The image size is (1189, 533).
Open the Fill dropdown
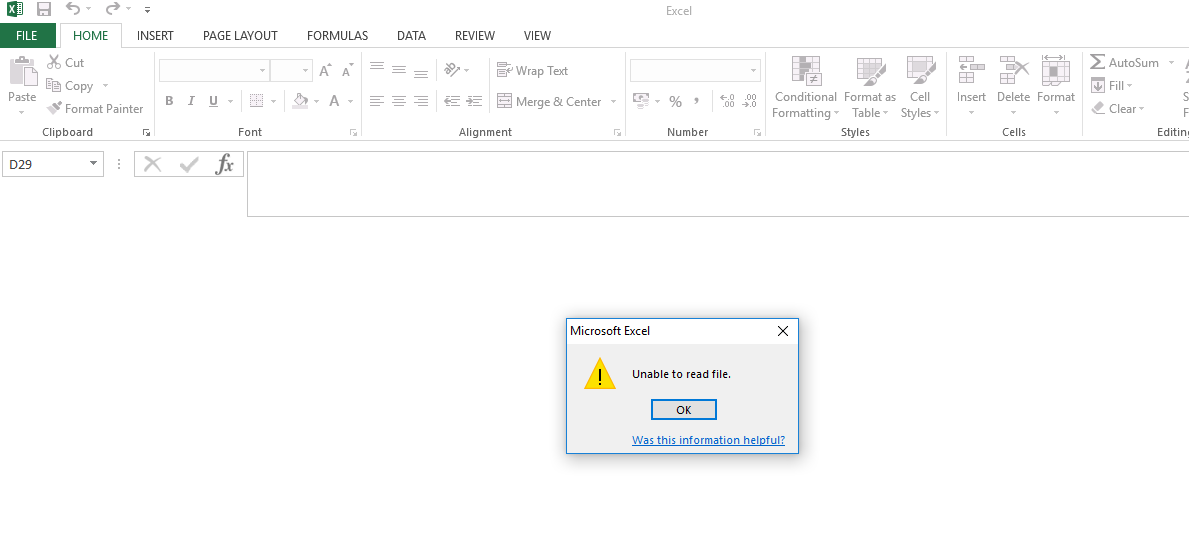tap(1112, 86)
